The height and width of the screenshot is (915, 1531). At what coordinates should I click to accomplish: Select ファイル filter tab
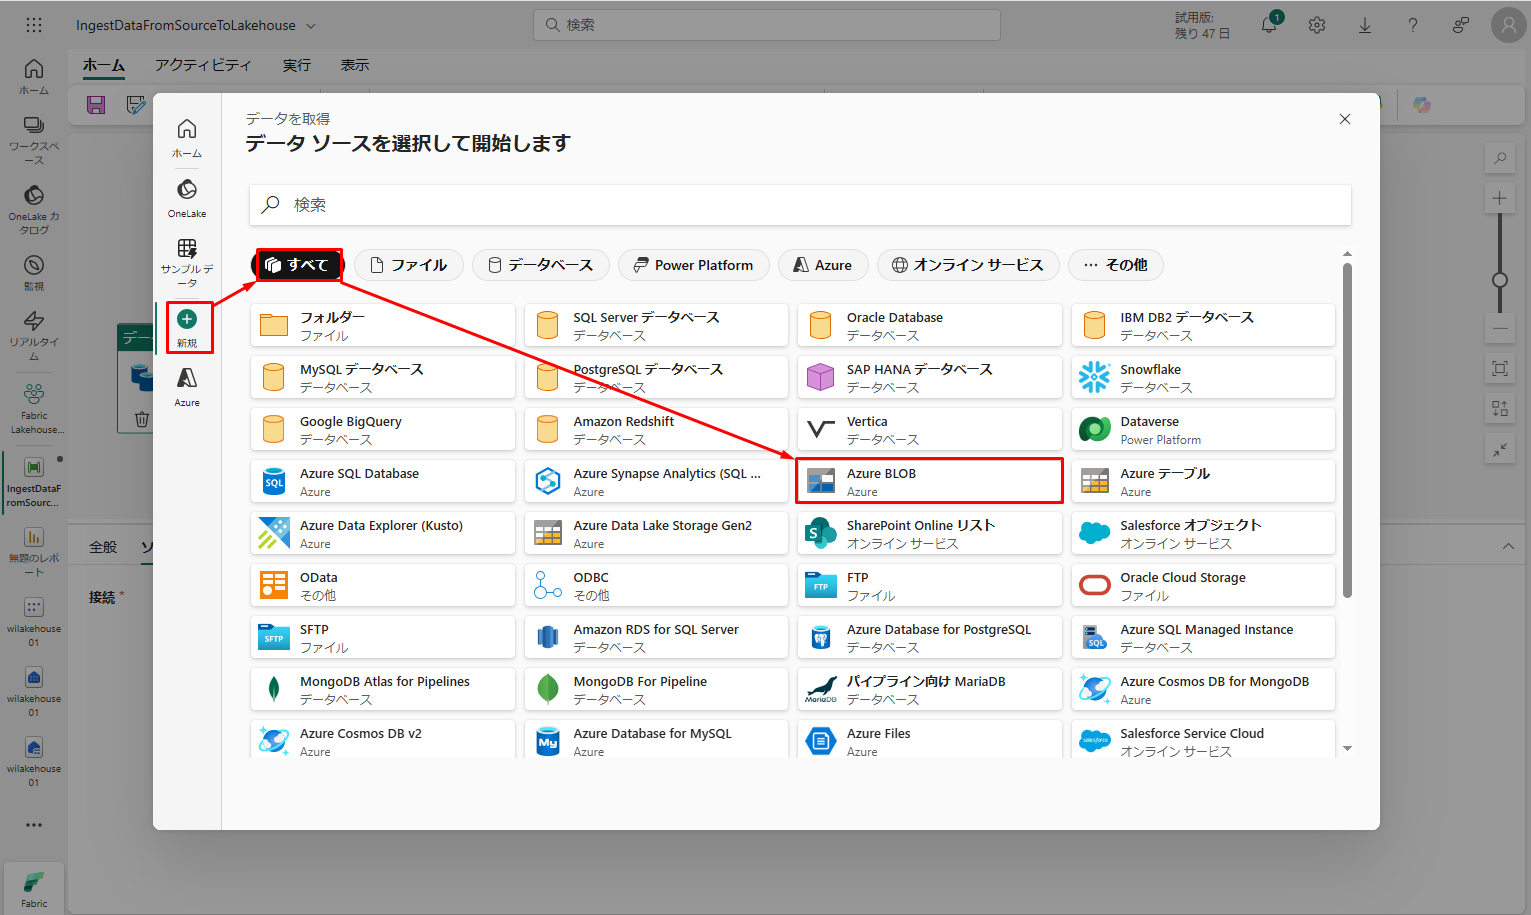(x=408, y=265)
